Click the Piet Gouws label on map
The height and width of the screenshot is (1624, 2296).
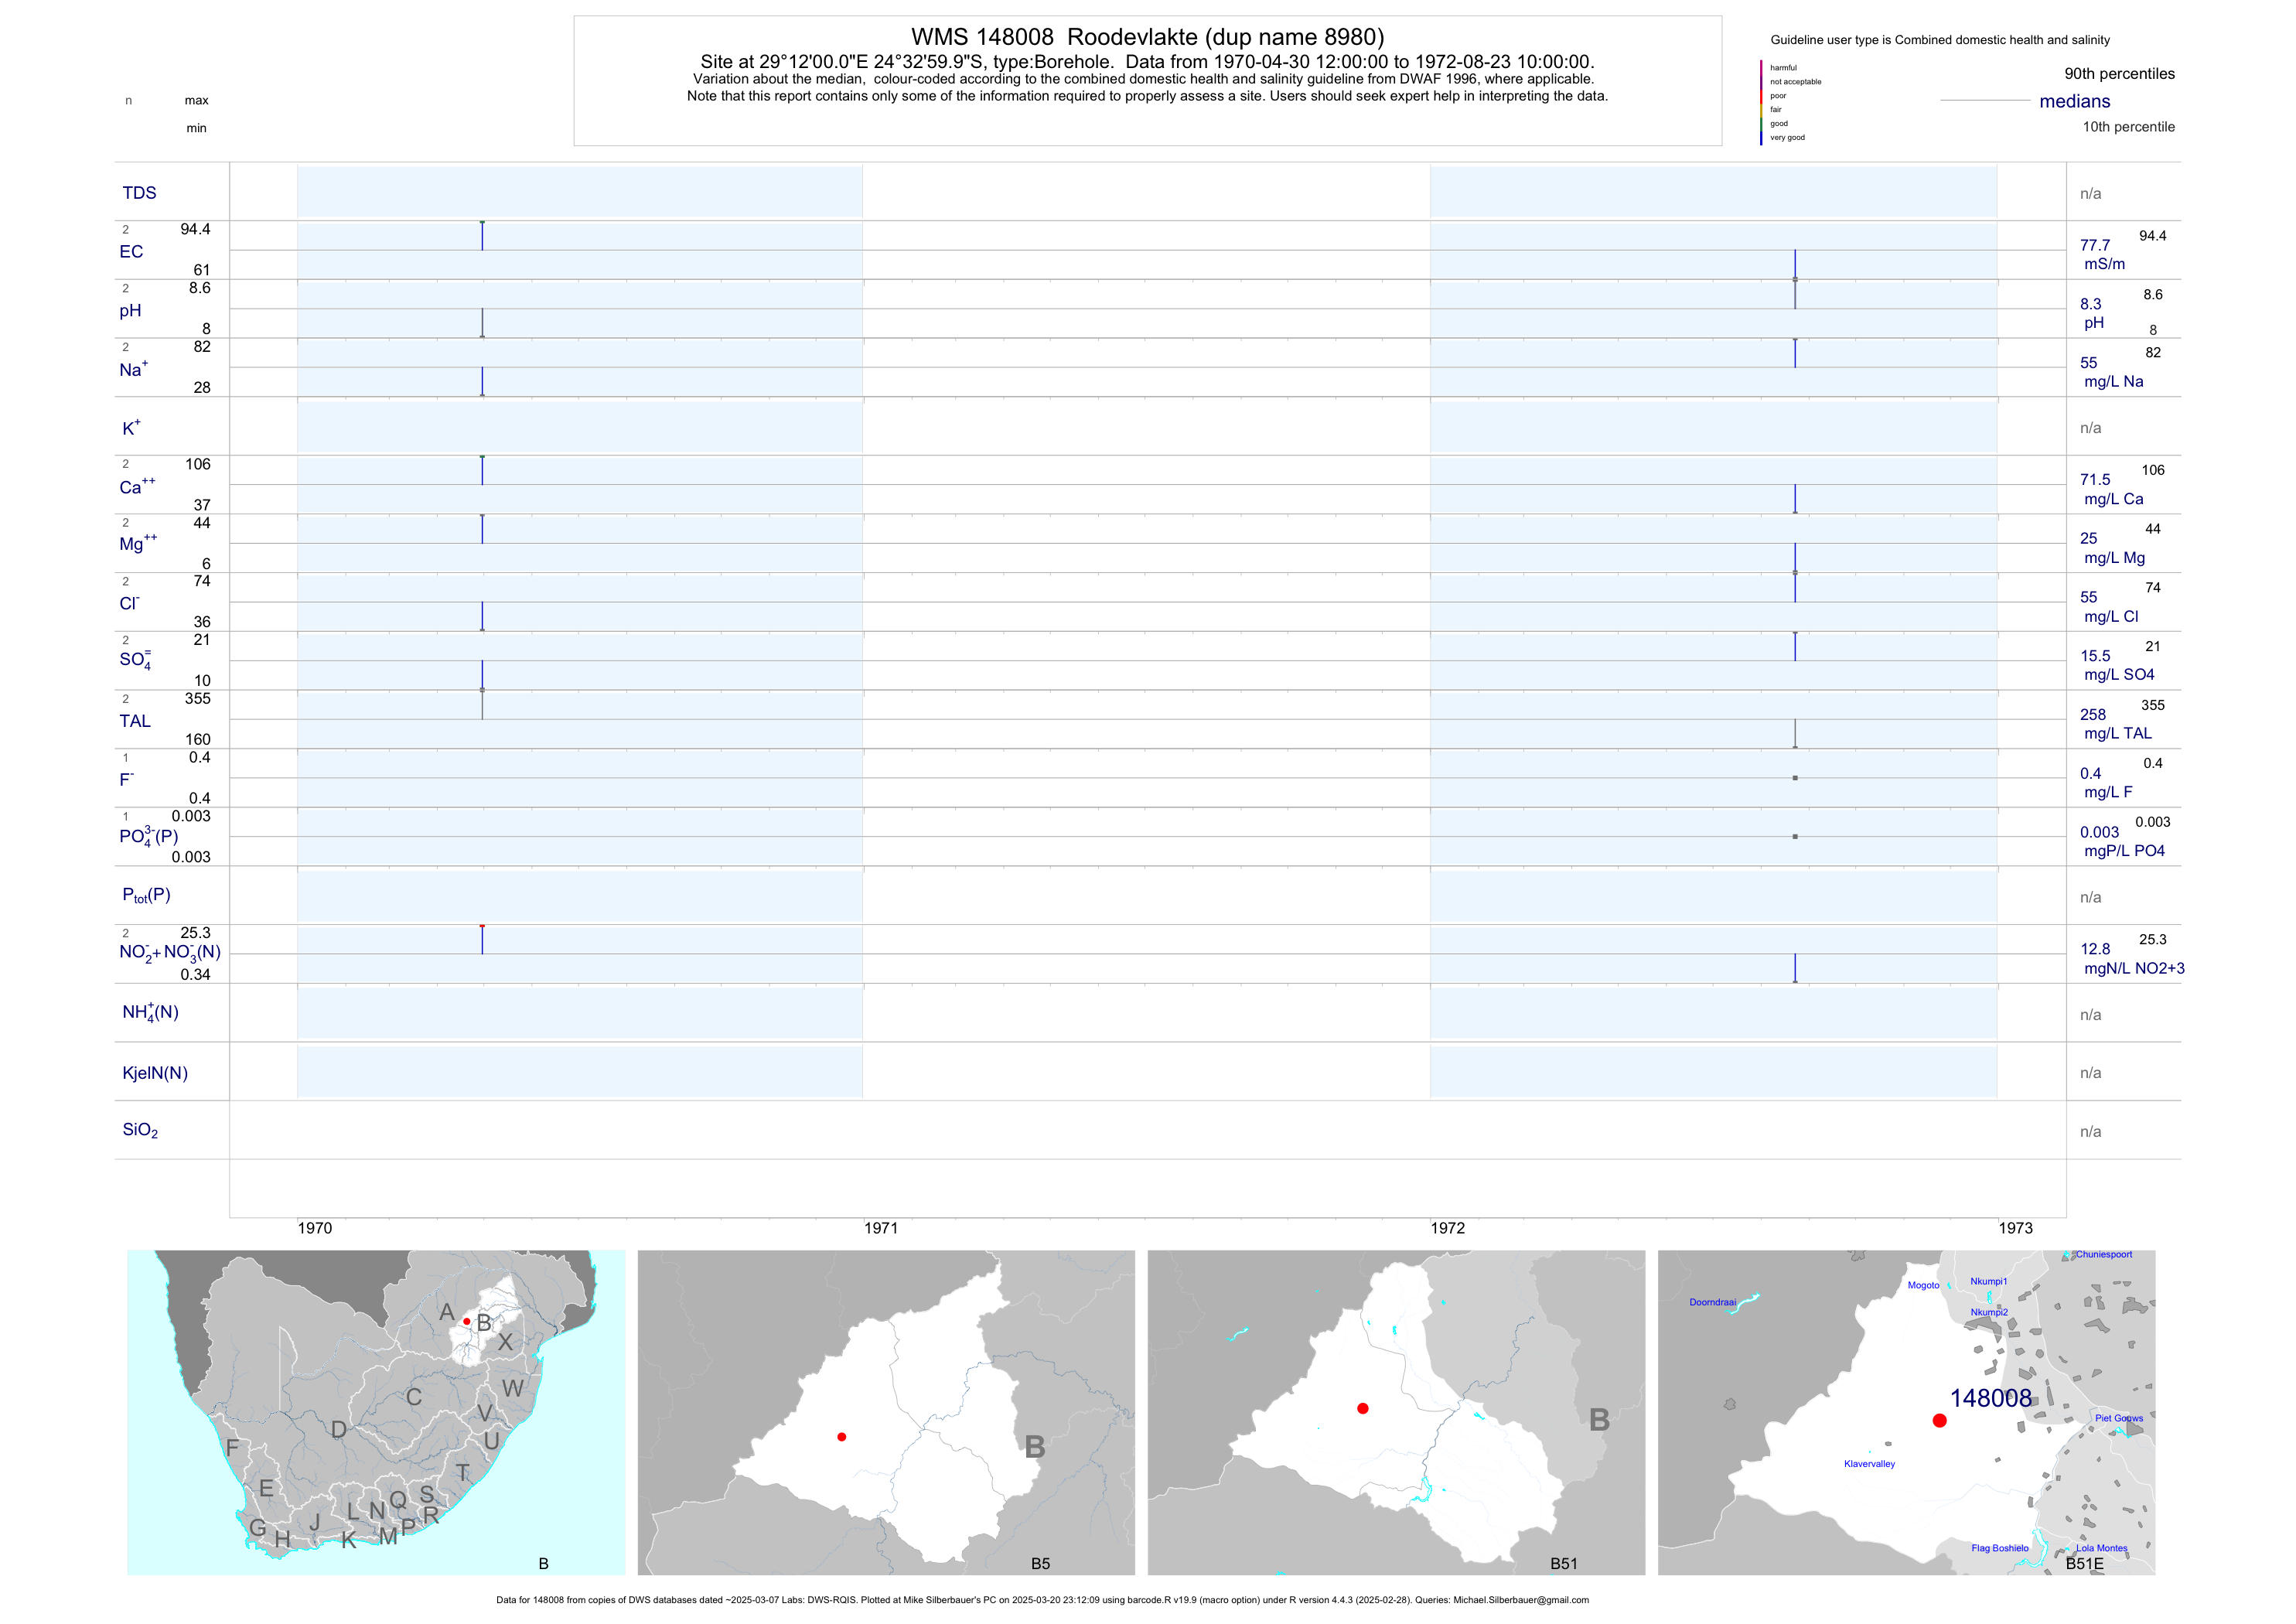click(x=2119, y=1418)
